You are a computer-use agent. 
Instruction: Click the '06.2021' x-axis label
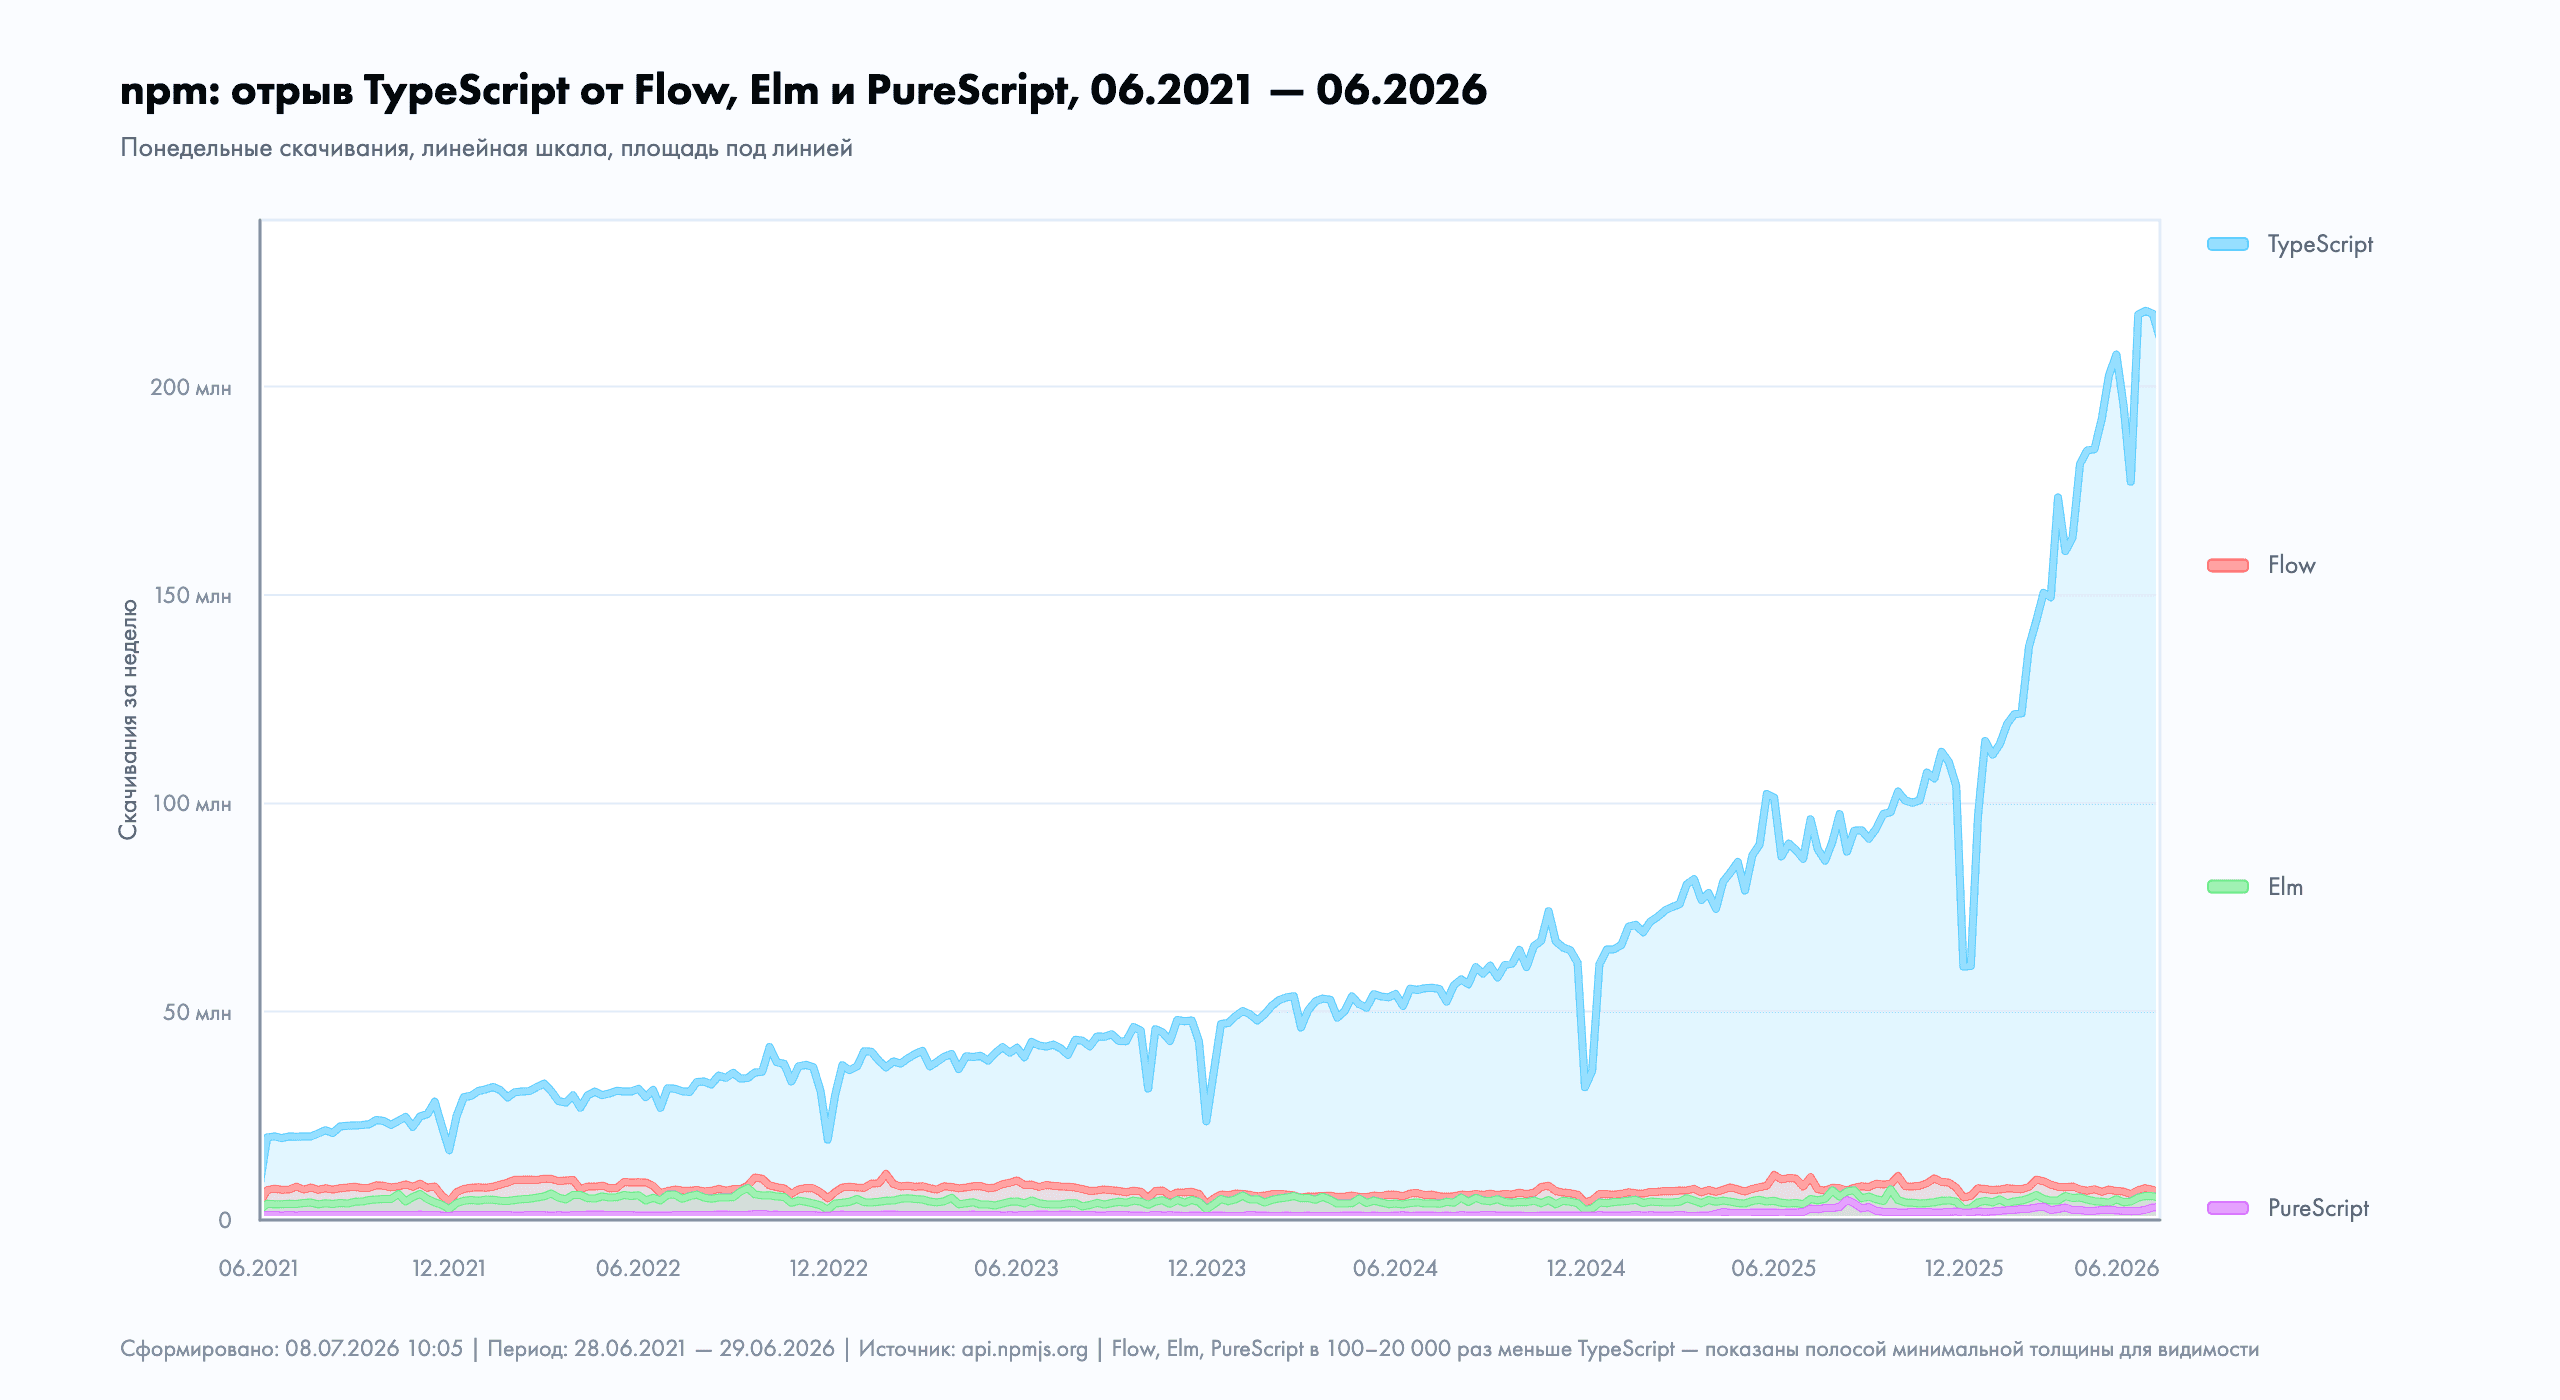click(x=259, y=1269)
